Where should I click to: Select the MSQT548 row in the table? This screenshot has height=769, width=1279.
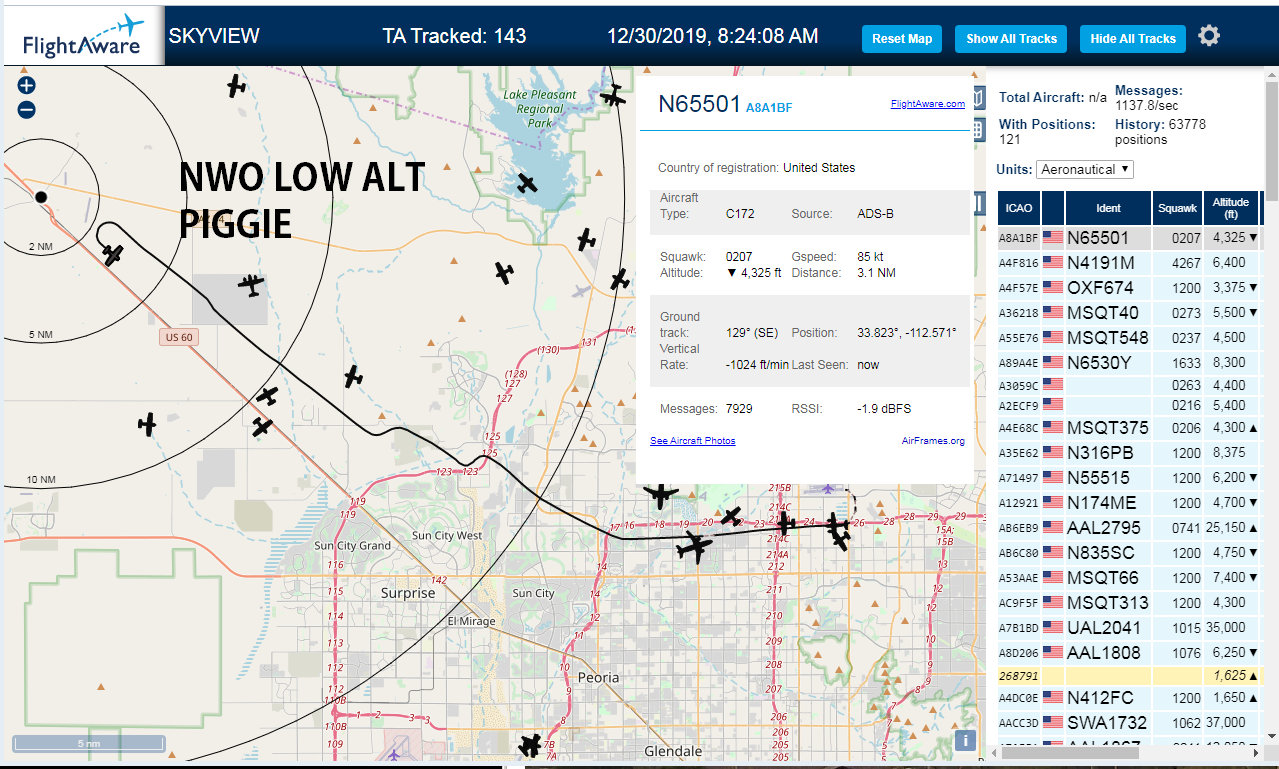coord(1129,337)
